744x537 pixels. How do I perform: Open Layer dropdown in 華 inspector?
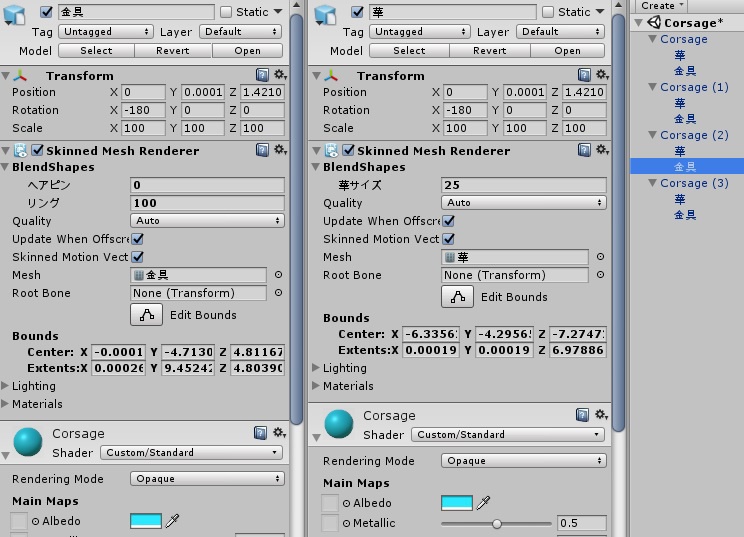560,32
